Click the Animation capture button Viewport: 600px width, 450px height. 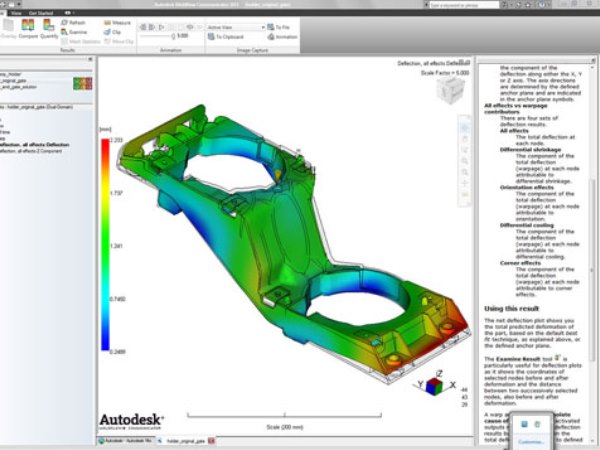283,37
